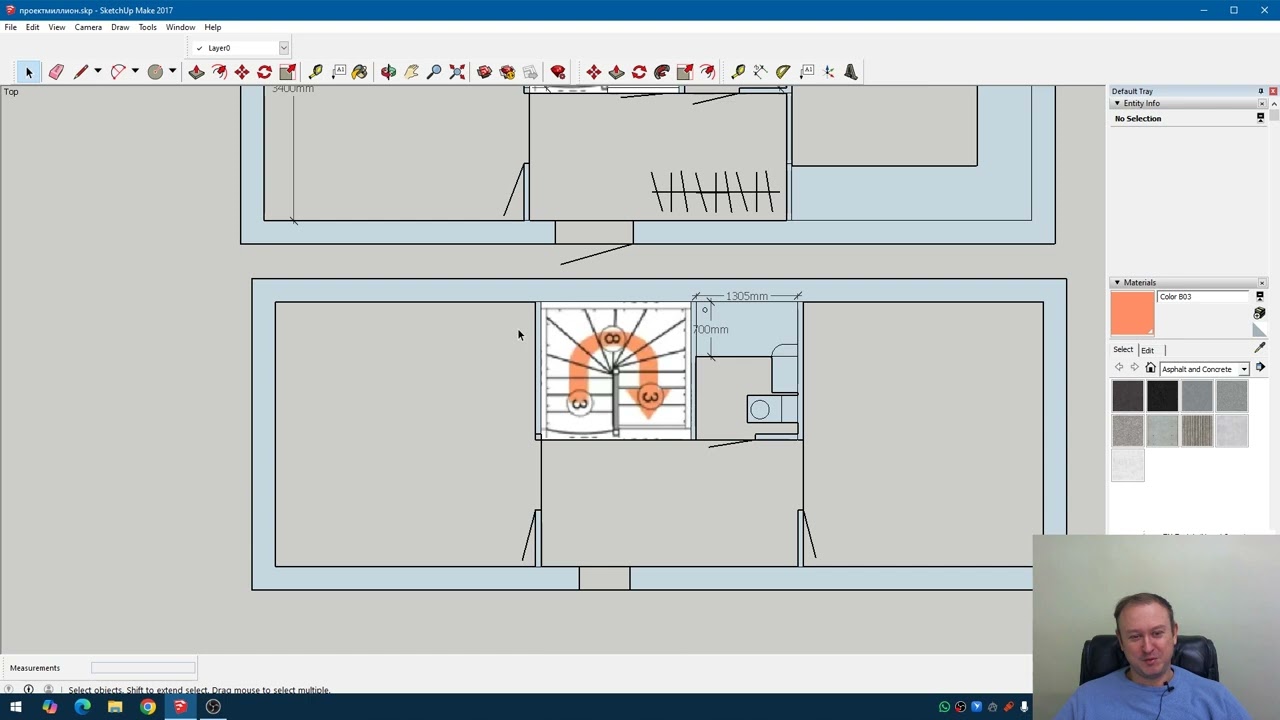Switch to the Materials Edit tab
This screenshot has height=720, width=1280.
point(1148,350)
